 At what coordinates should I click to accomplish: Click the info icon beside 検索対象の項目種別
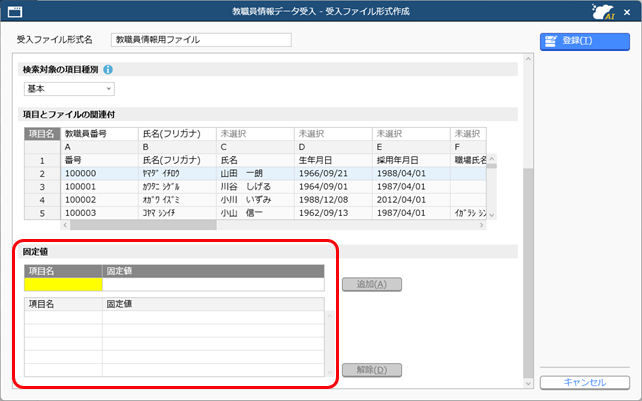pos(108,70)
